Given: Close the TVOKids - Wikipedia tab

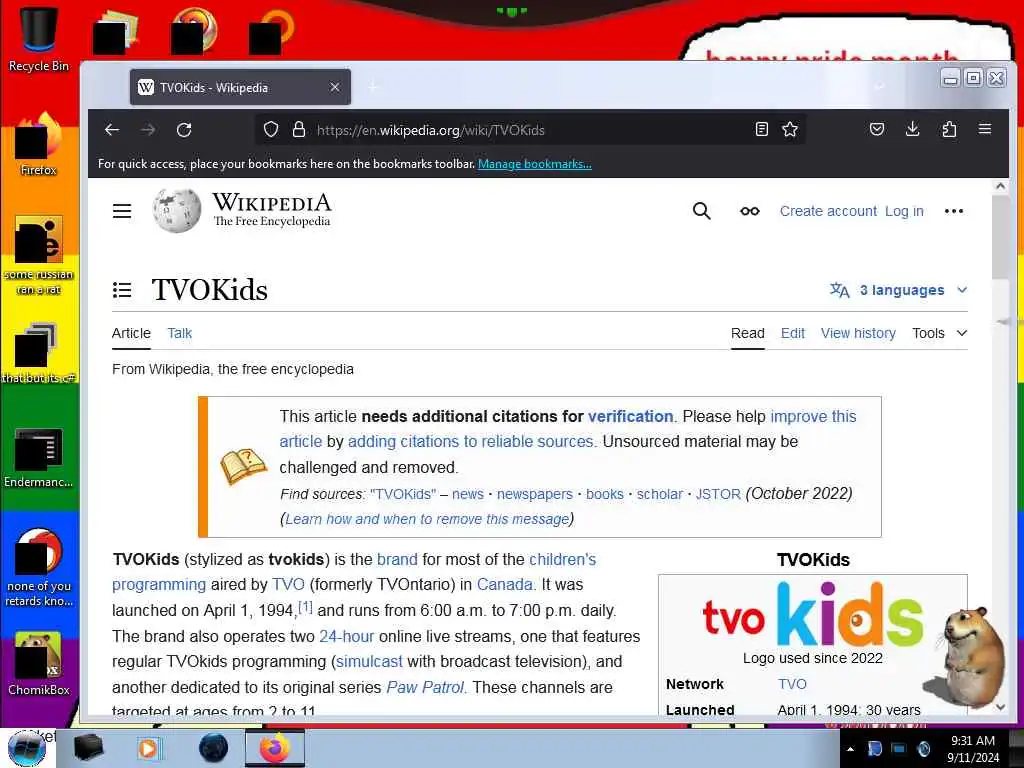Looking at the screenshot, I should pyautogui.click(x=334, y=87).
